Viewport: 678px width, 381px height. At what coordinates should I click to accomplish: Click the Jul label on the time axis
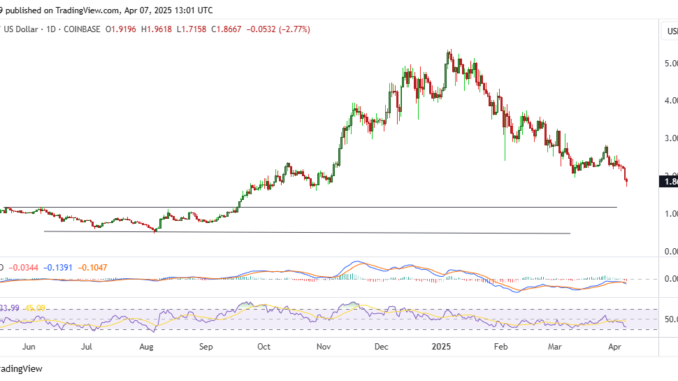[x=86, y=347]
